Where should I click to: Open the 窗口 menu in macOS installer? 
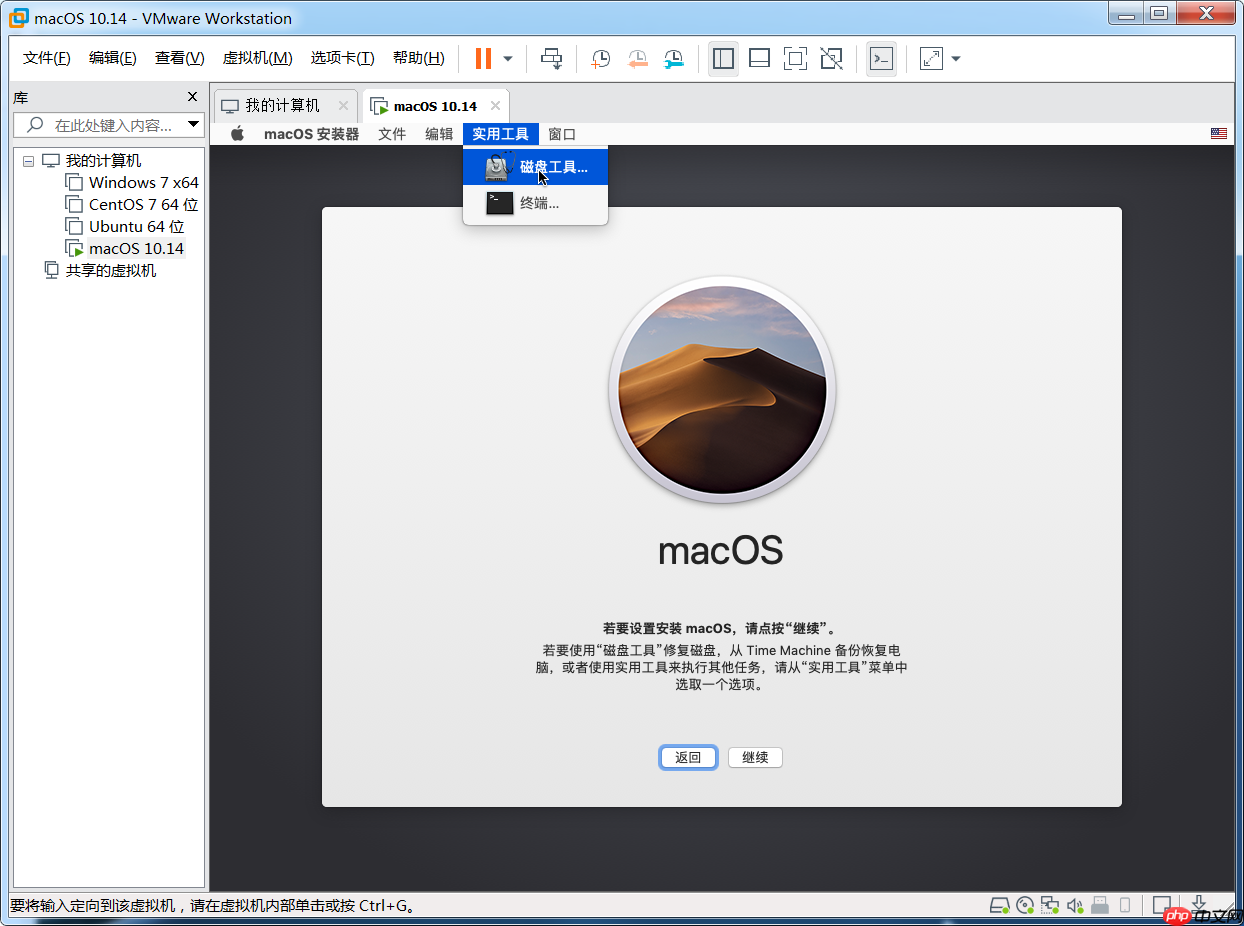pos(561,133)
